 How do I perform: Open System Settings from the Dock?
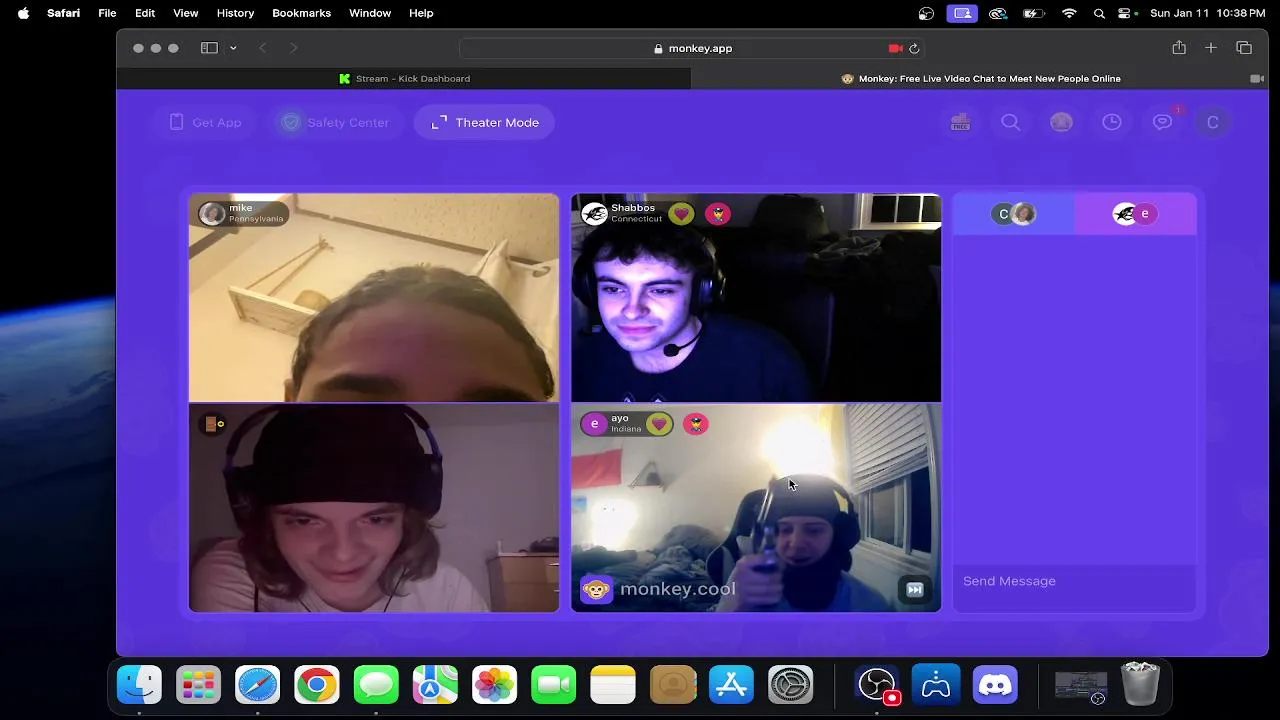[791, 685]
